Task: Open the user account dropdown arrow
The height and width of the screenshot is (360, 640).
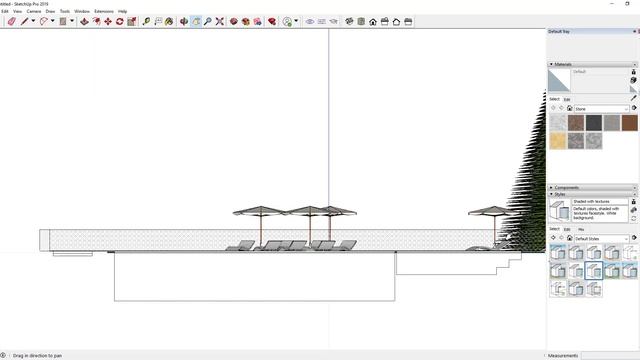Action: (296, 21)
